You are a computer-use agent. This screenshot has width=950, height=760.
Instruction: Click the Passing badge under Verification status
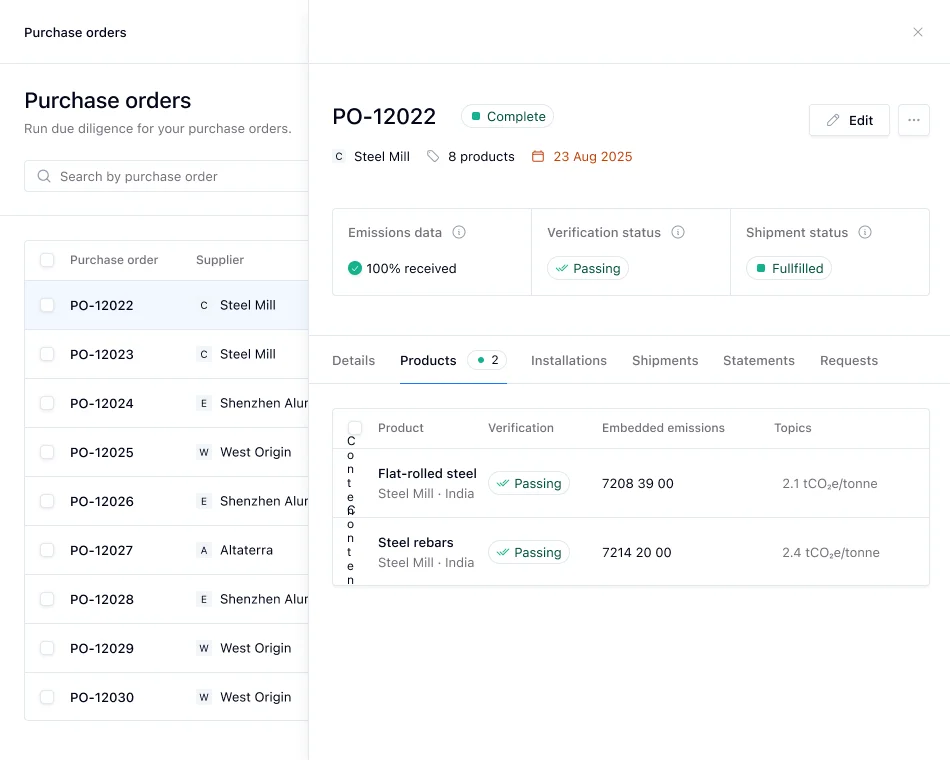pyautogui.click(x=587, y=268)
